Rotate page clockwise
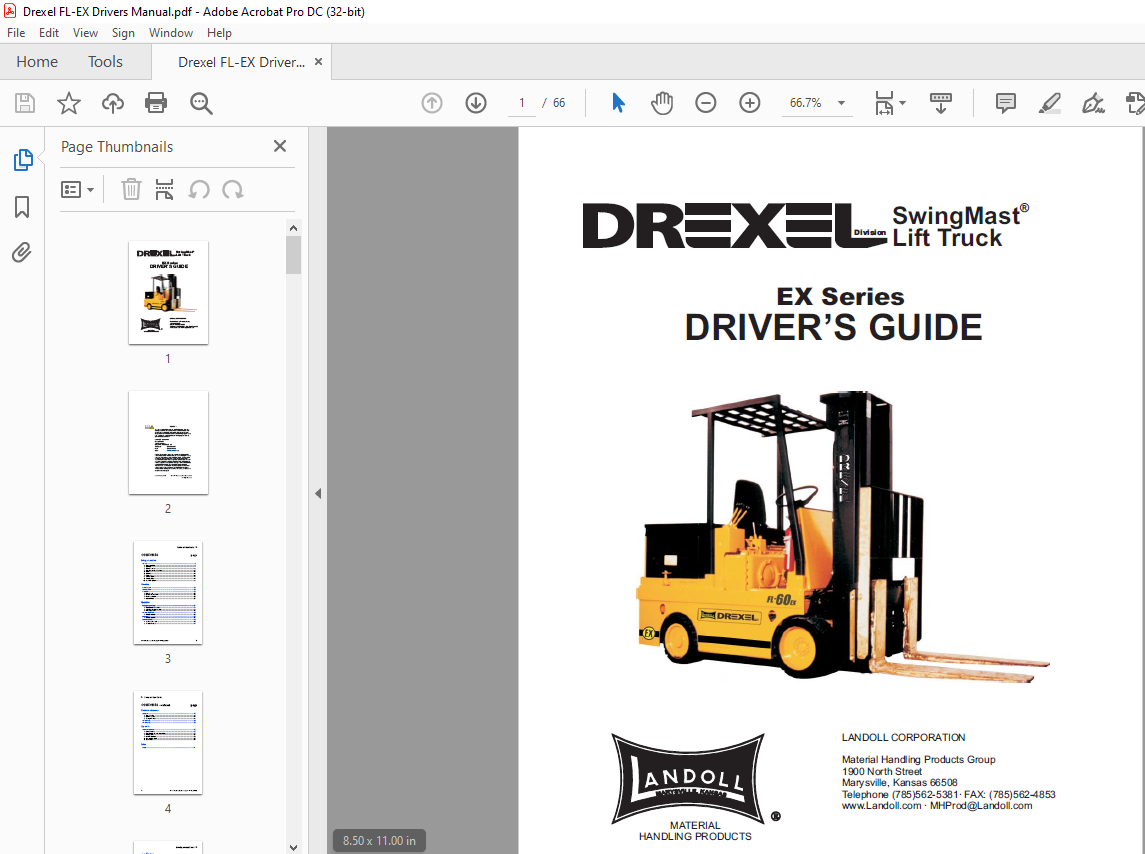 (x=233, y=190)
